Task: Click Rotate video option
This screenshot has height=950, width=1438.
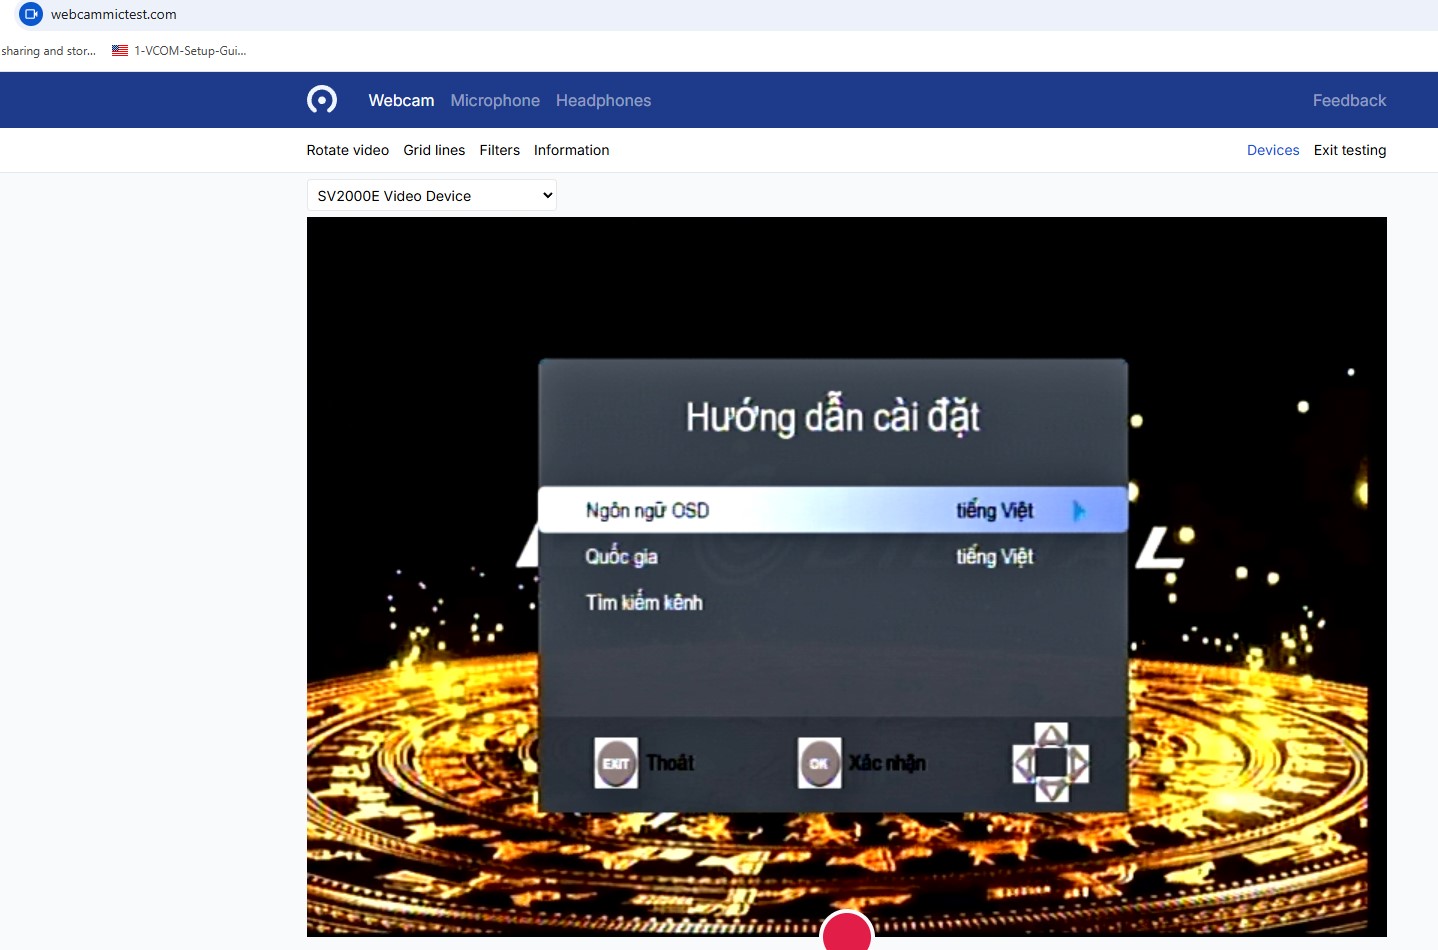Action: click(347, 150)
